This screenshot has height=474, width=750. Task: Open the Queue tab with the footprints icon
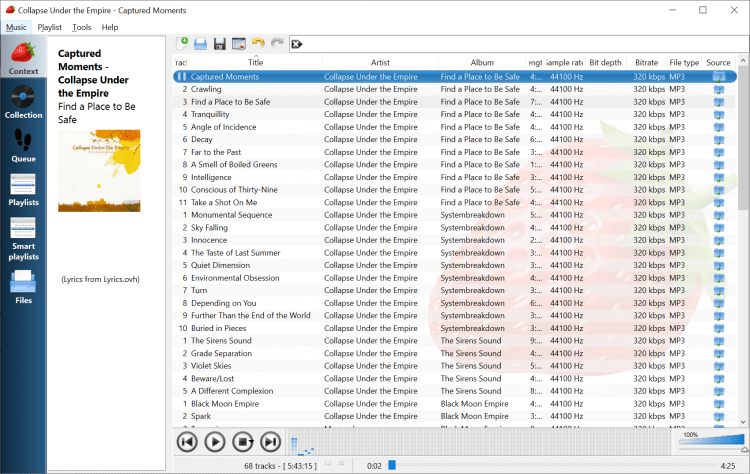23,146
